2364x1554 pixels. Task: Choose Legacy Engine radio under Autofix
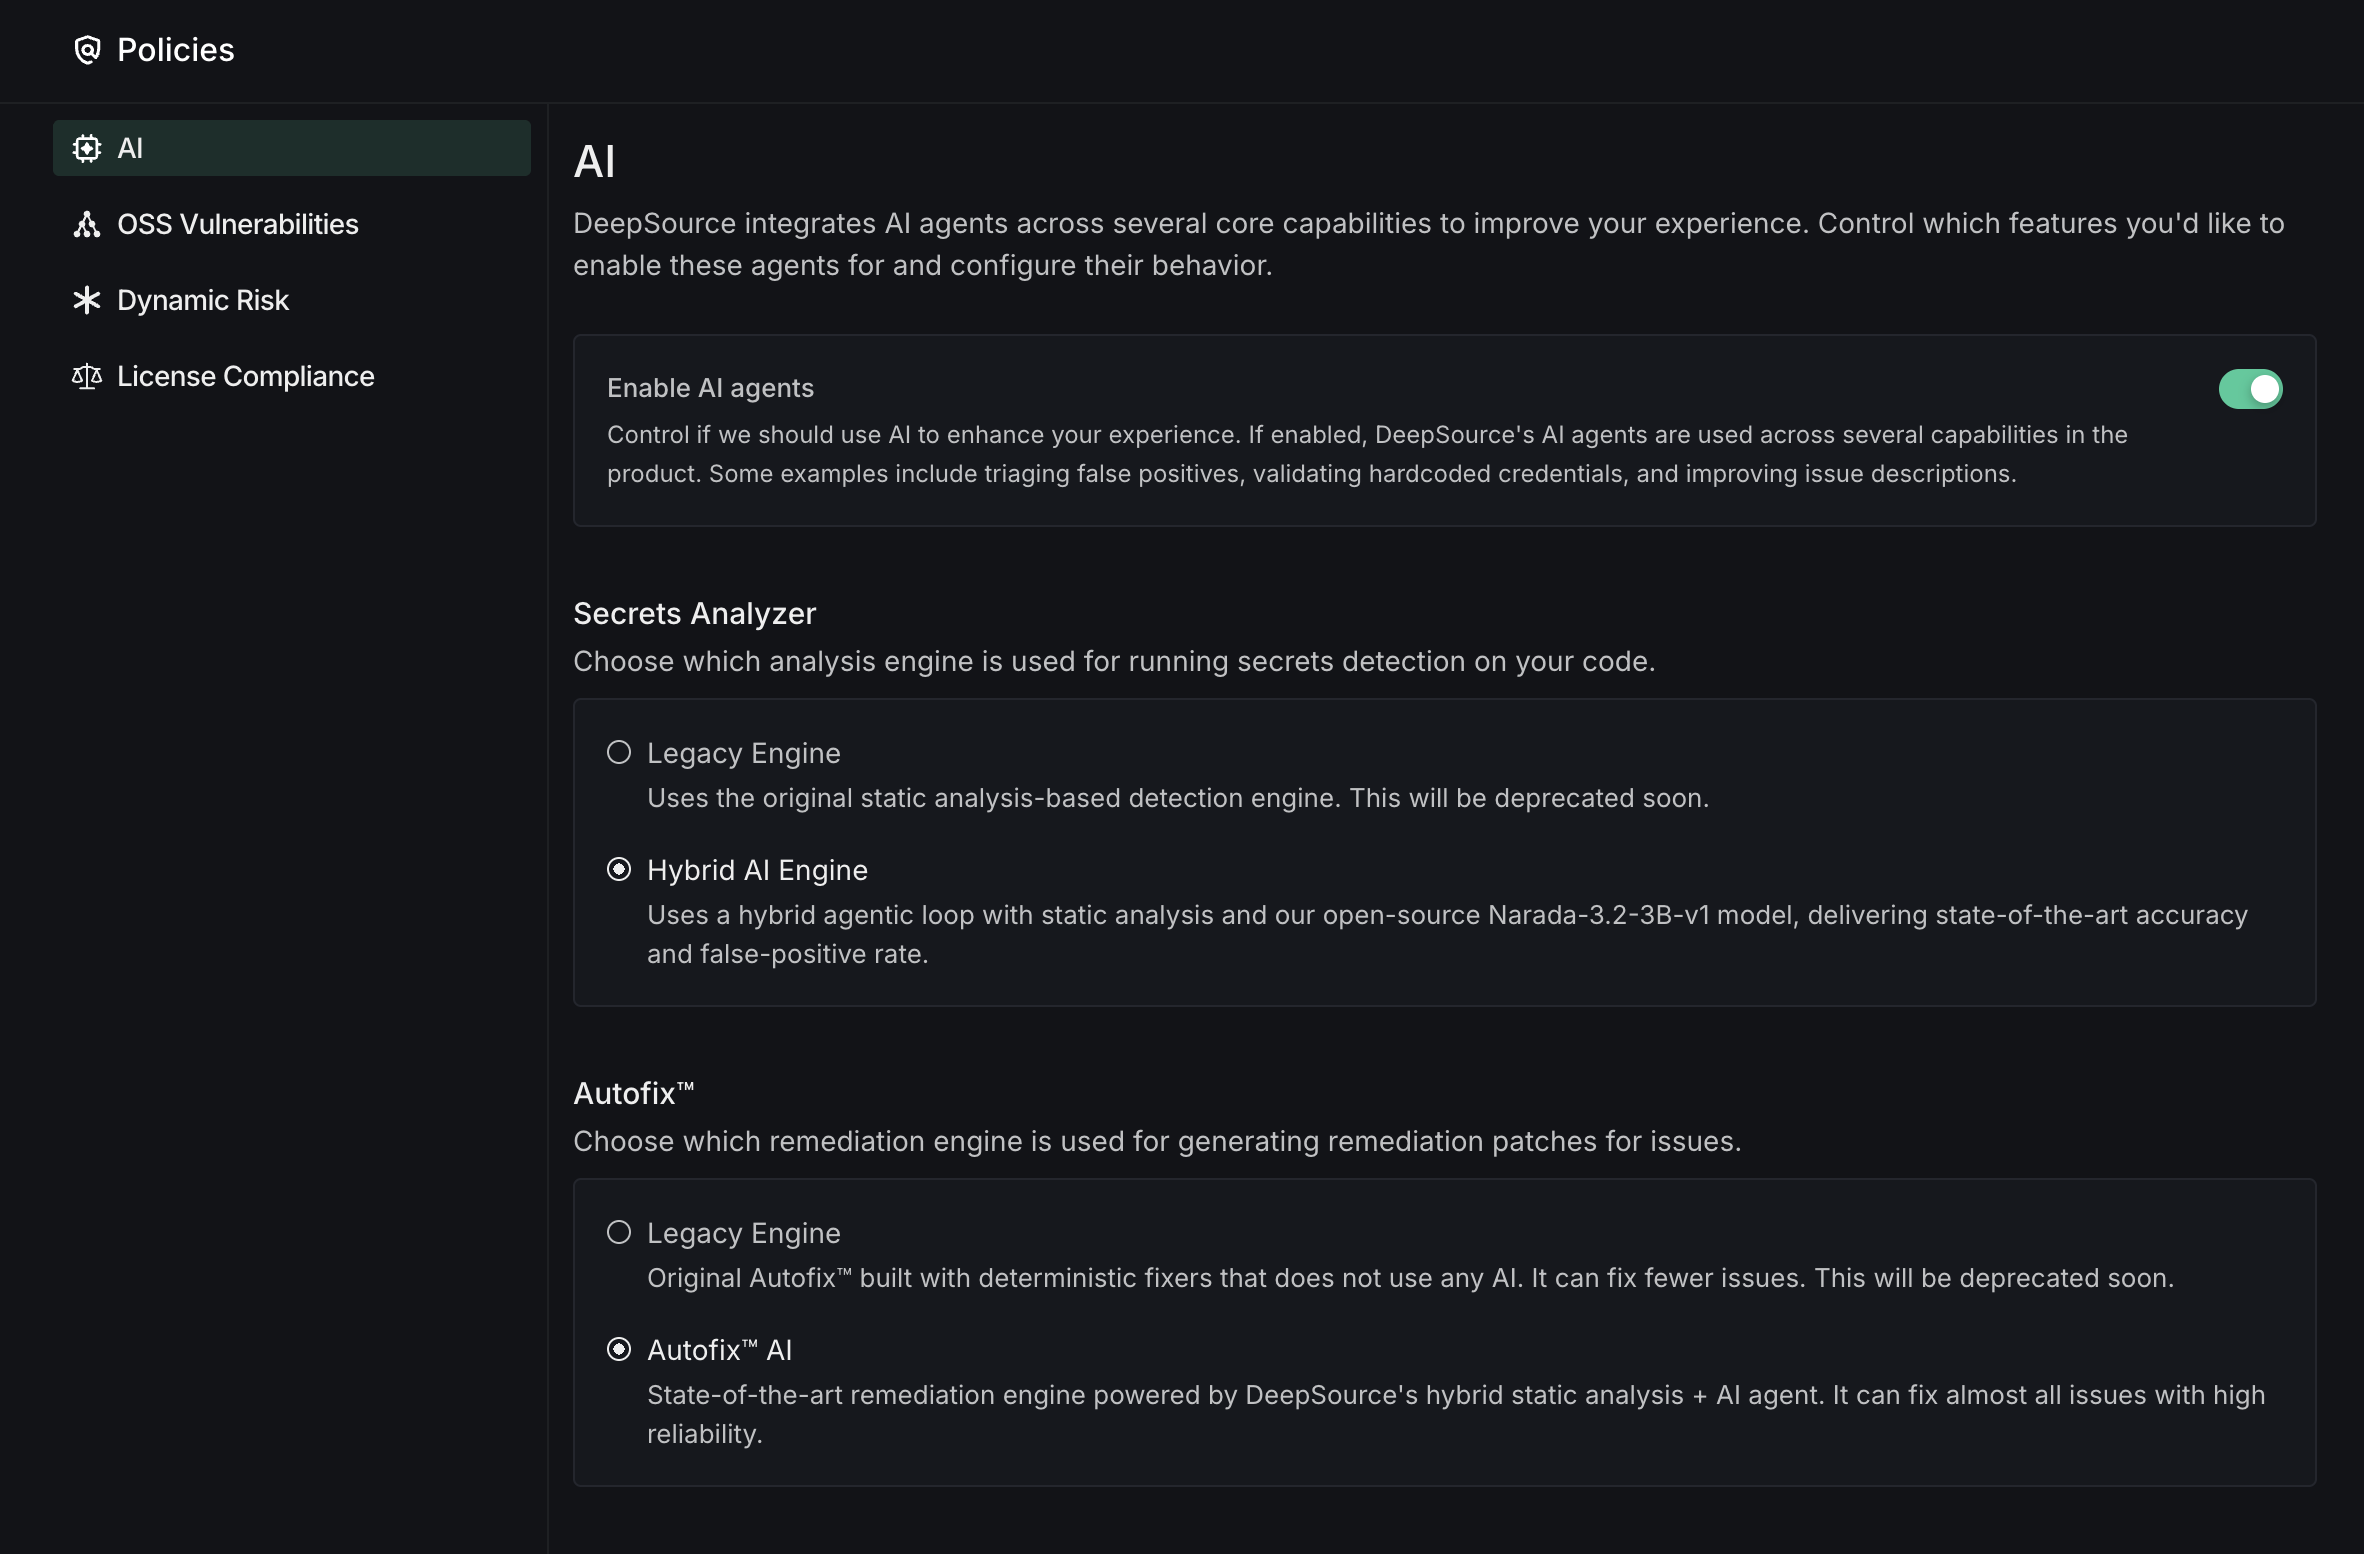[x=619, y=1232]
